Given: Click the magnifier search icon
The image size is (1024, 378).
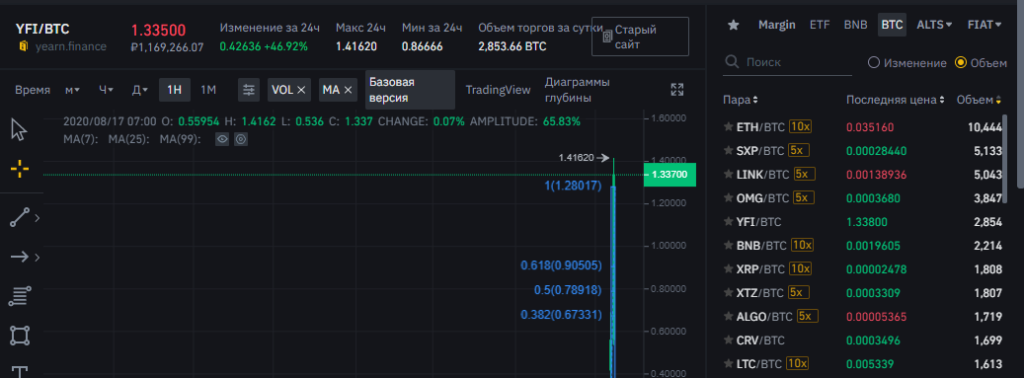Looking at the screenshot, I should (x=731, y=63).
